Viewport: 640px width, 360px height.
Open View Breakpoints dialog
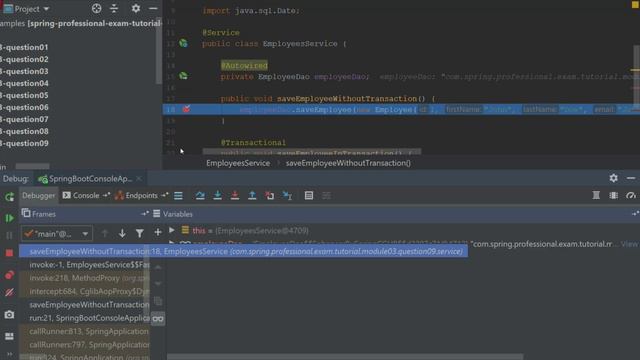click(x=9, y=275)
